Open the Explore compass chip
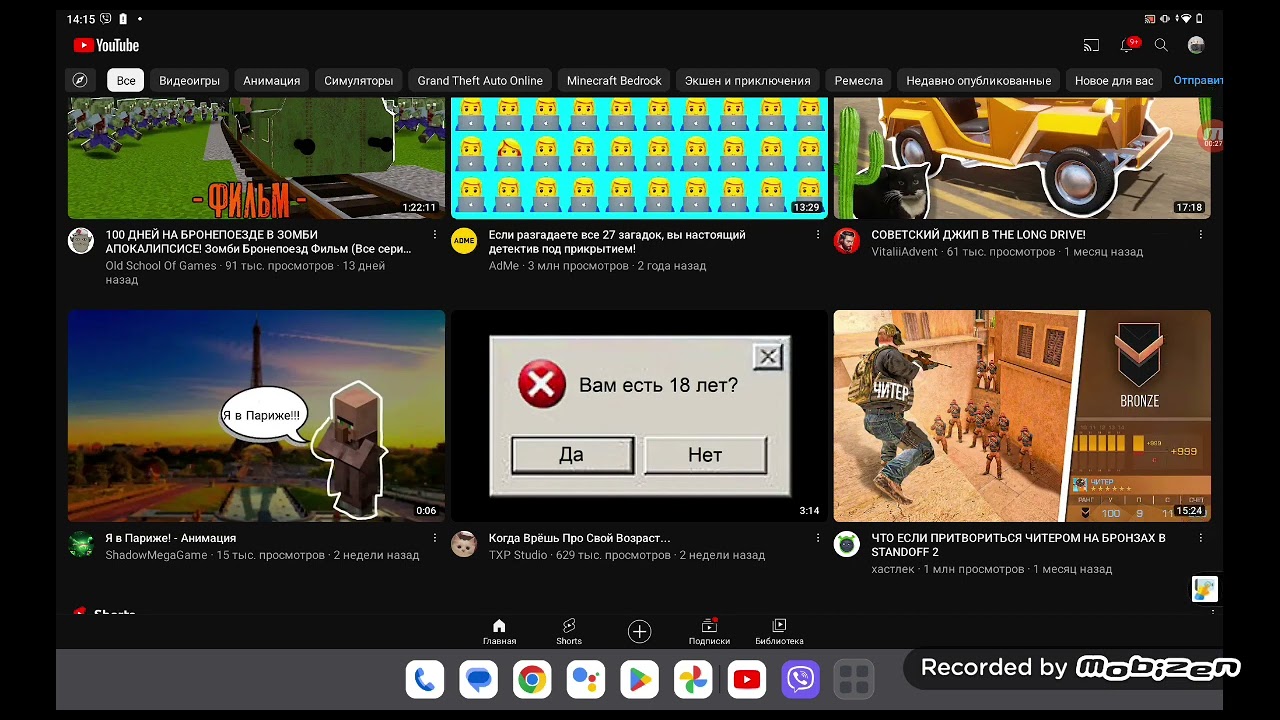 [80, 80]
